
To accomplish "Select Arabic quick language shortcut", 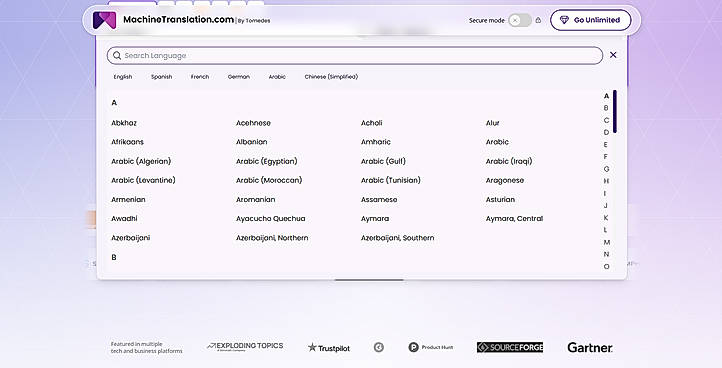I will (277, 77).
